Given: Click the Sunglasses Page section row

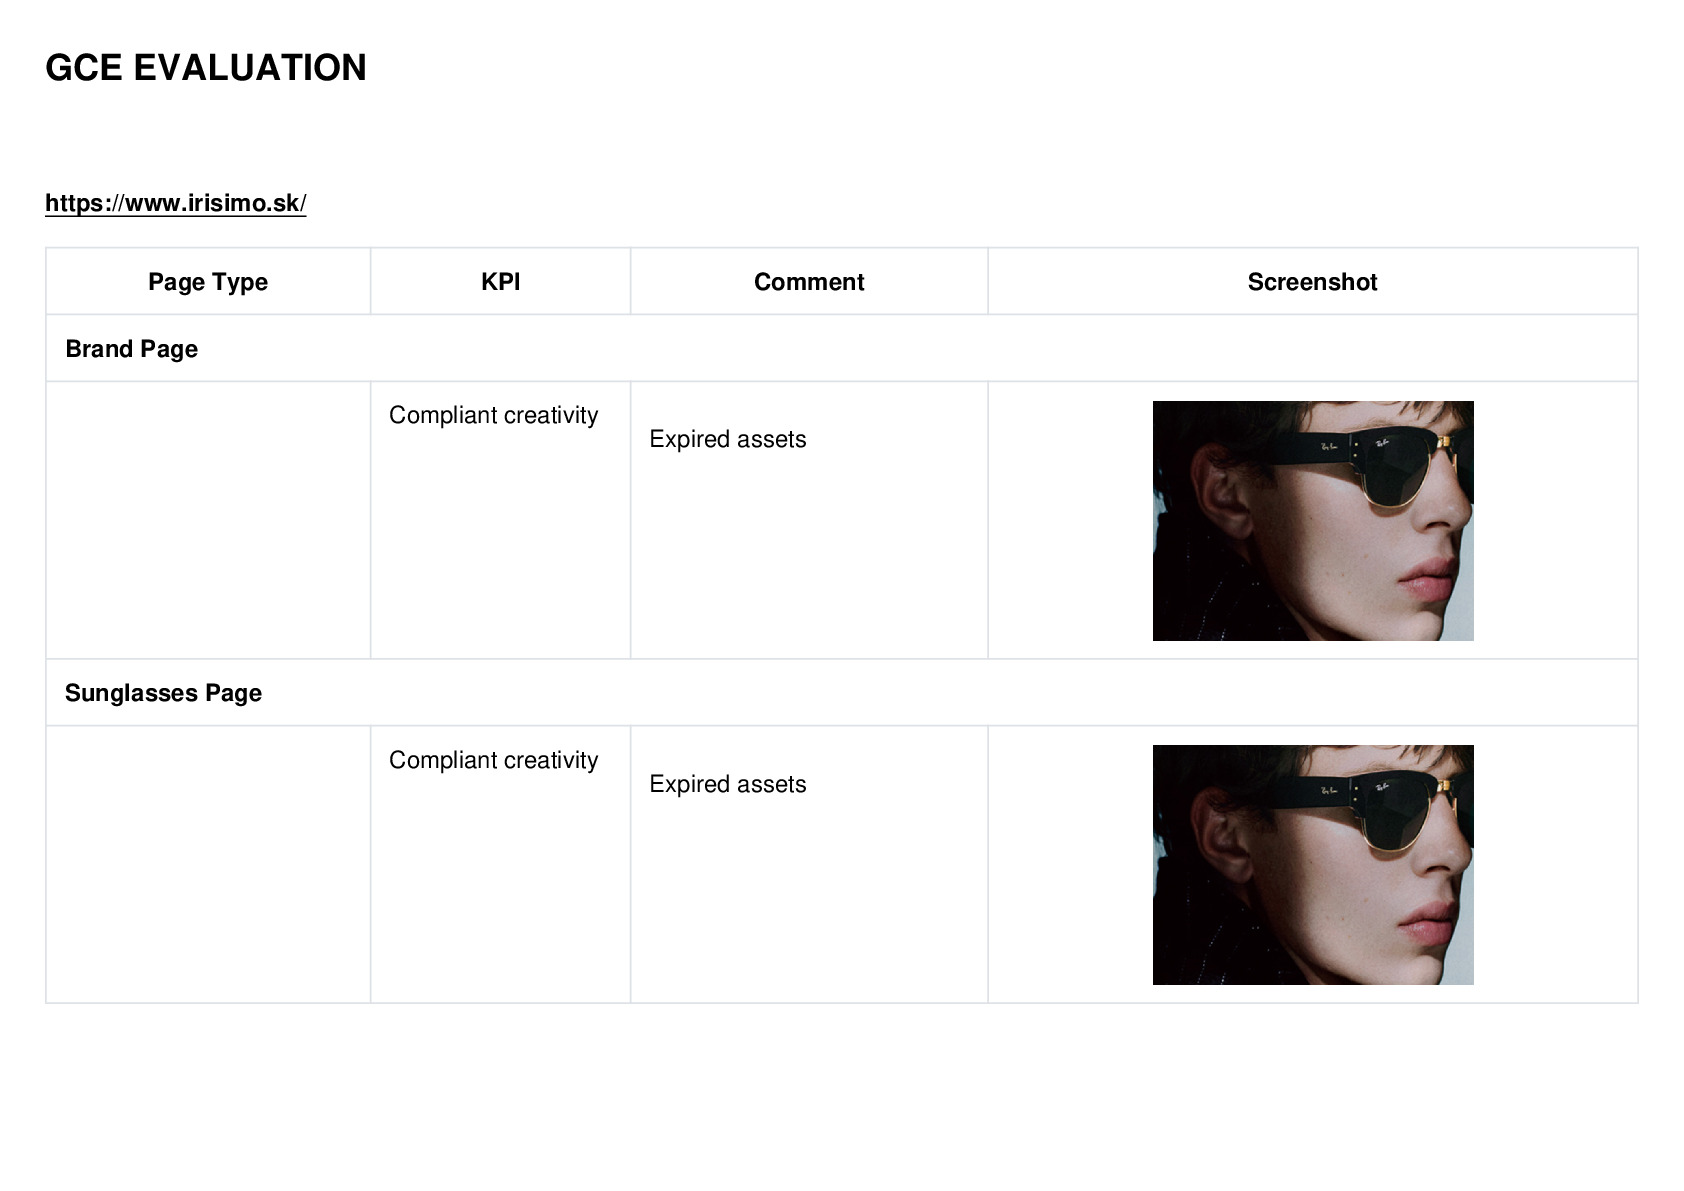Looking at the screenshot, I should pos(842,693).
